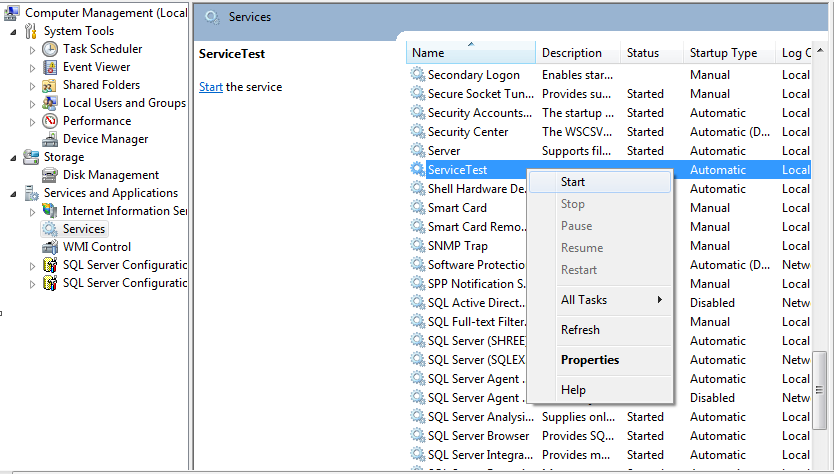Click the services list scrollbar thumb
Viewport: 834px width, 474px height.
coord(819,390)
